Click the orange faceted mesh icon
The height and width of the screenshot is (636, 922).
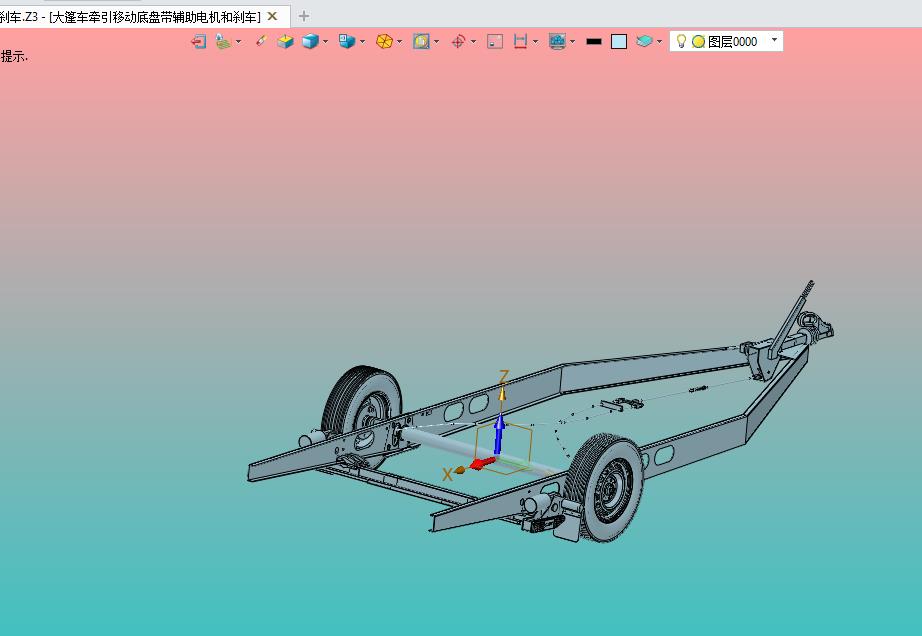click(x=384, y=41)
